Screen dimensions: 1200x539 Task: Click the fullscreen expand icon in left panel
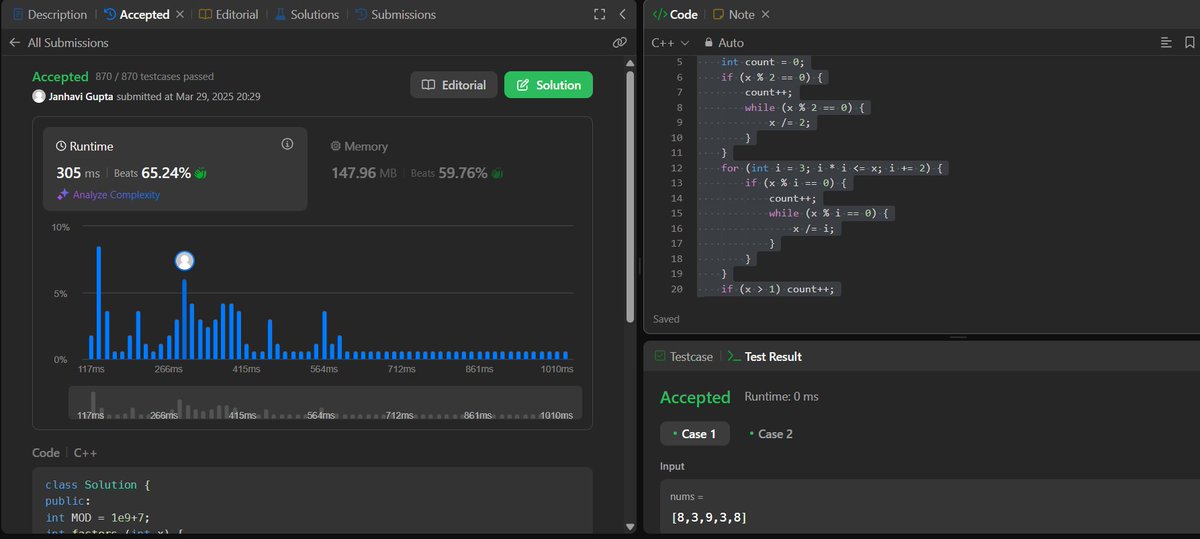599,15
